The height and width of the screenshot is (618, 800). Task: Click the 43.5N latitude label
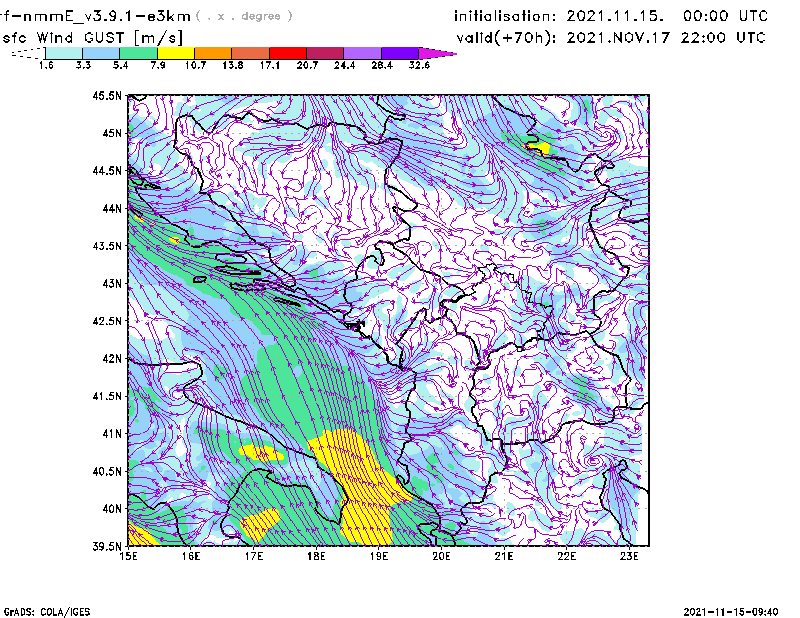[107, 246]
